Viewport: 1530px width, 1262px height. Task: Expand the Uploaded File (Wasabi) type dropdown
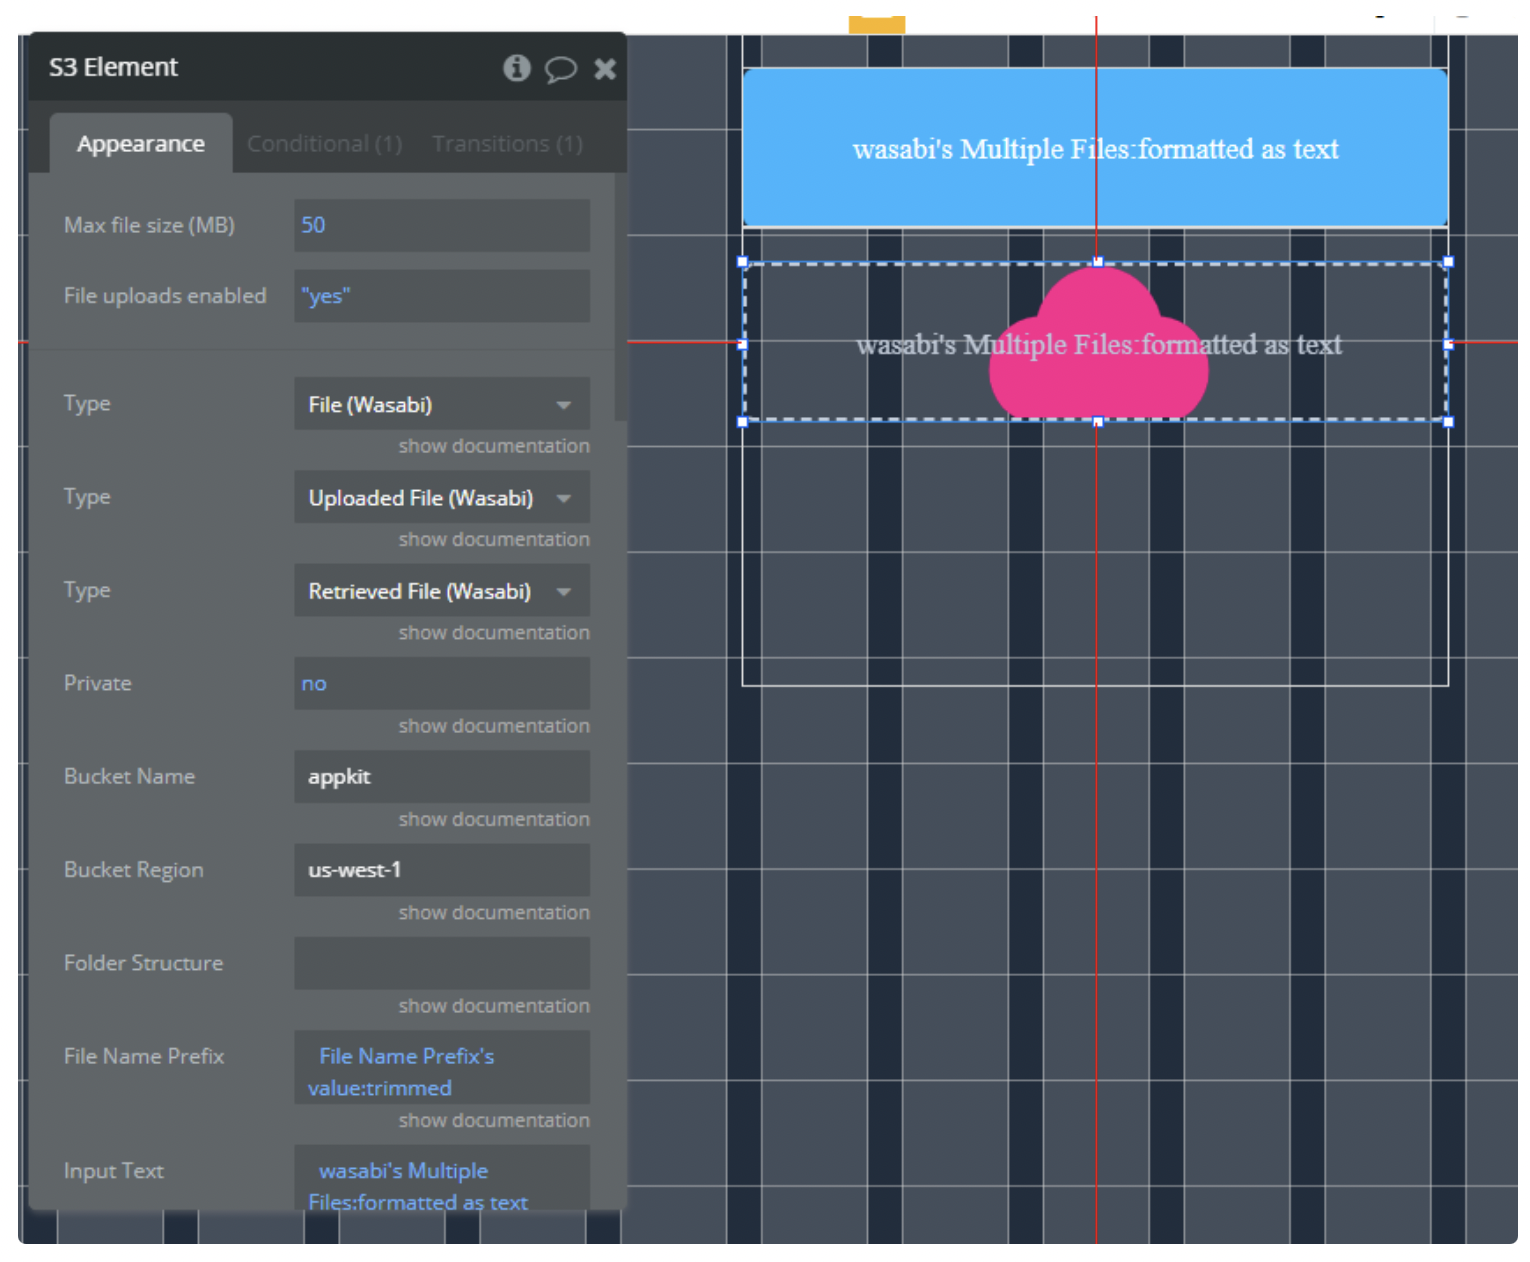click(x=442, y=498)
